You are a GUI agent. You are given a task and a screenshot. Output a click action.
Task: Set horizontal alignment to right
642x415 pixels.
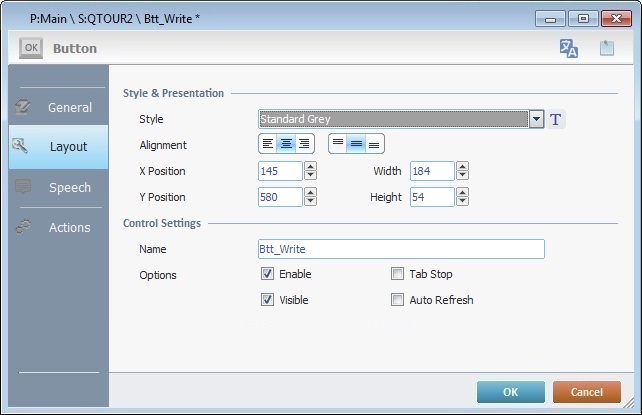(x=304, y=144)
